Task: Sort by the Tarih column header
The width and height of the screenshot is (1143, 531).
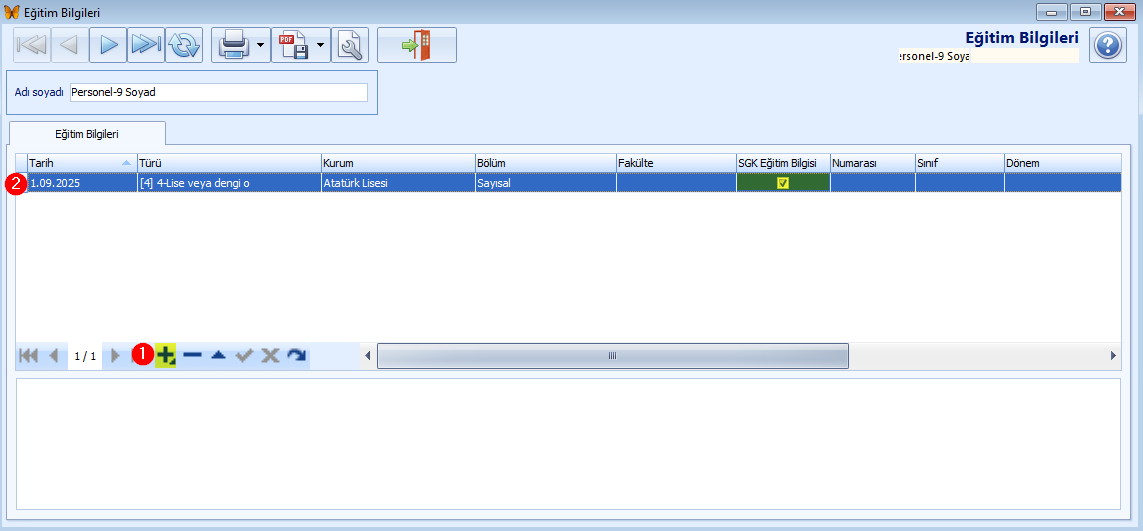Action: (x=80, y=162)
